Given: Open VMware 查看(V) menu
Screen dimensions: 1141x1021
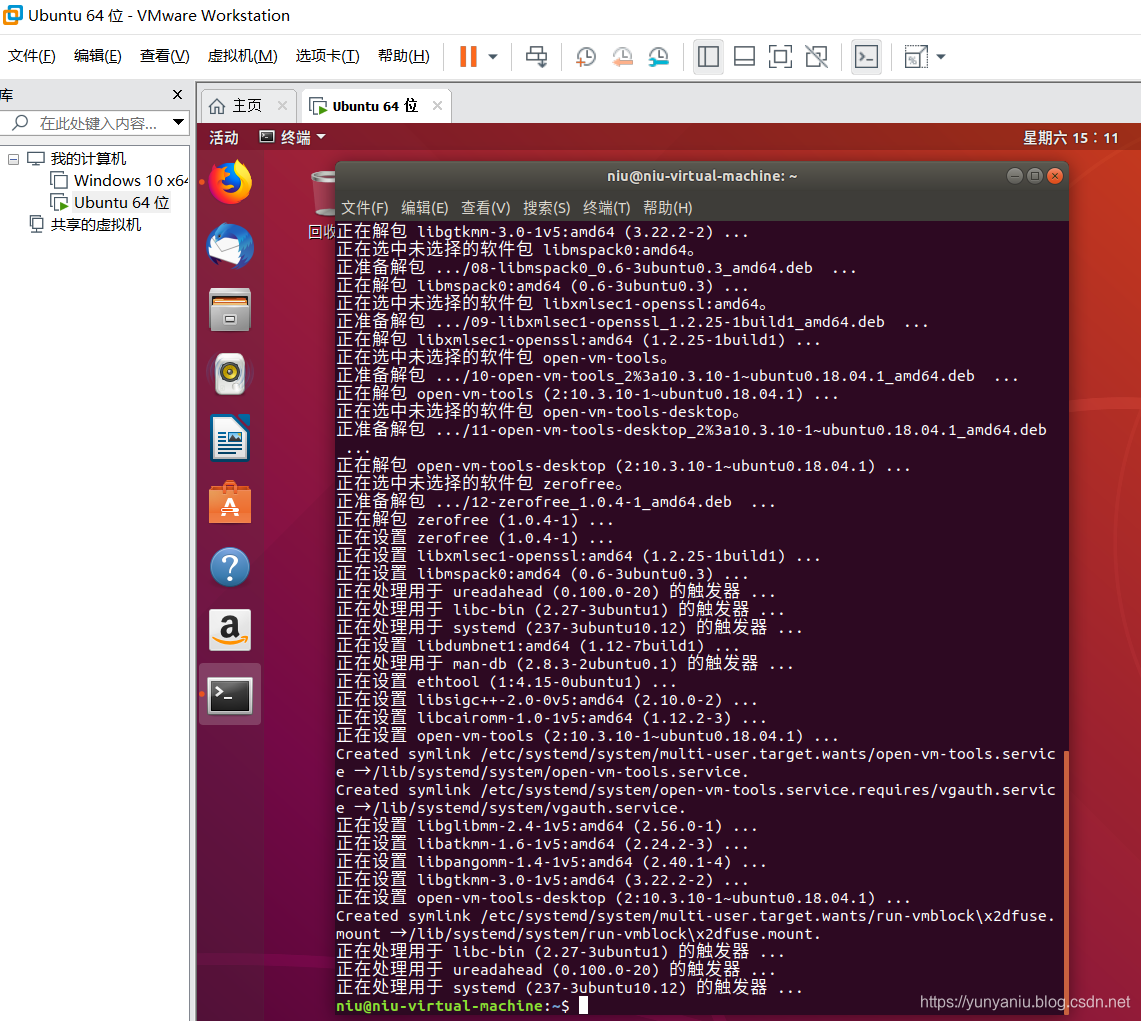Looking at the screenshot, I should 164,56.
